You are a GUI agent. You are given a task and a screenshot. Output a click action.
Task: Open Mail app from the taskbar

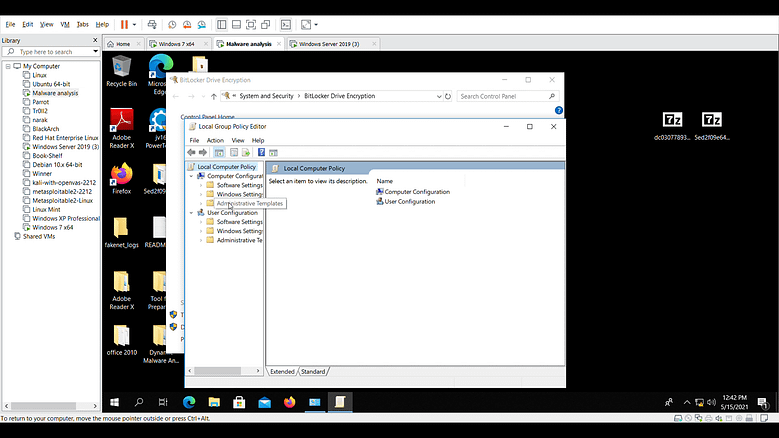264,402
